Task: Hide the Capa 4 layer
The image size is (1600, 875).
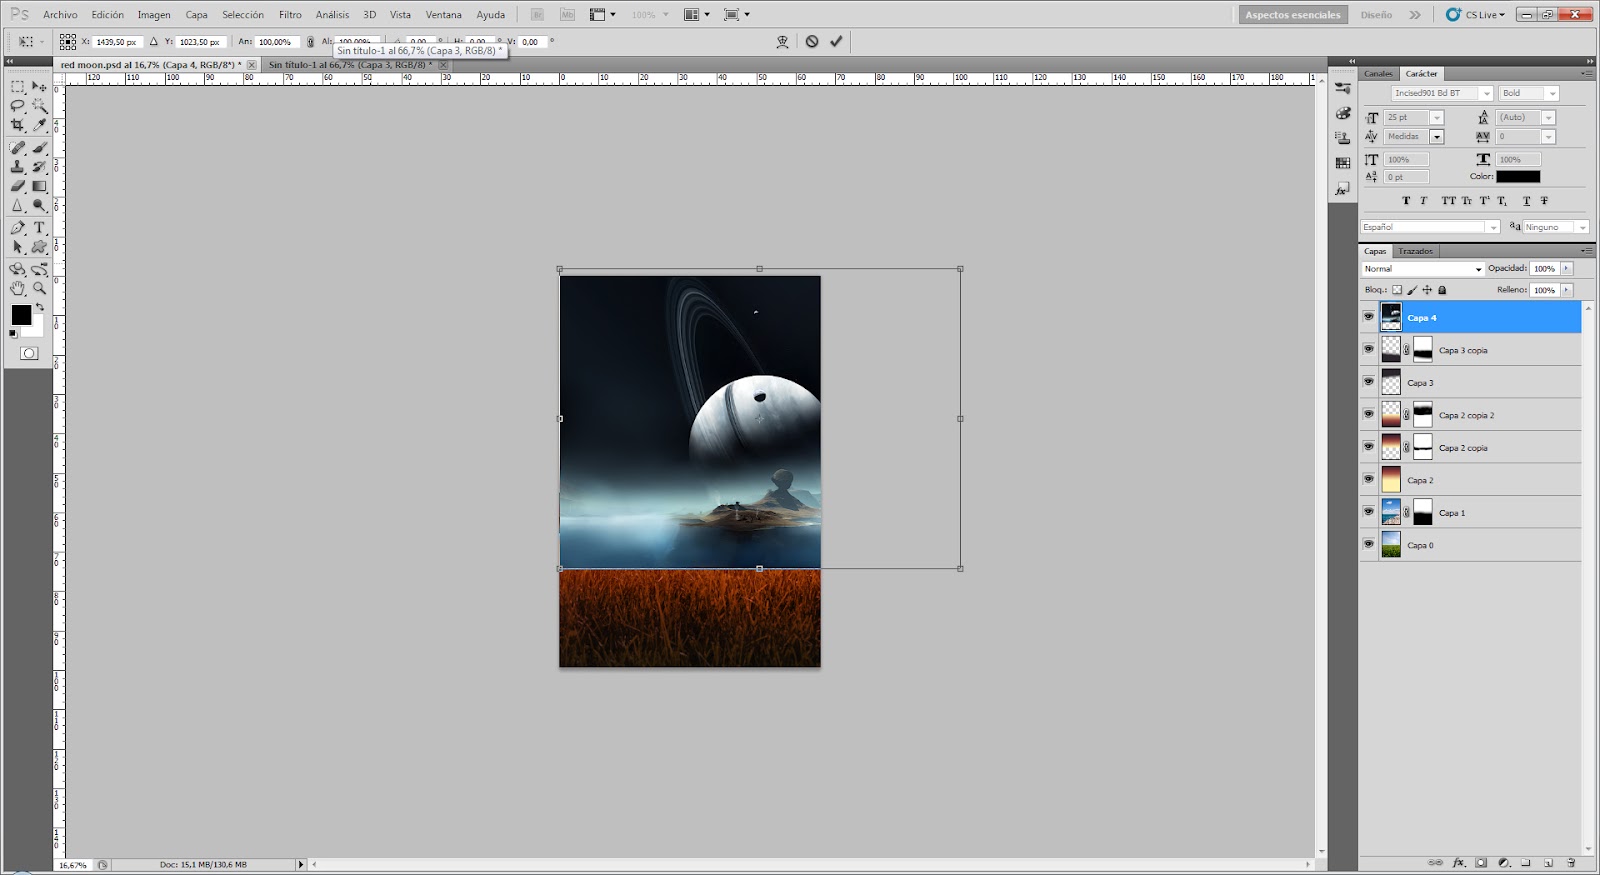Action: 1369,317
